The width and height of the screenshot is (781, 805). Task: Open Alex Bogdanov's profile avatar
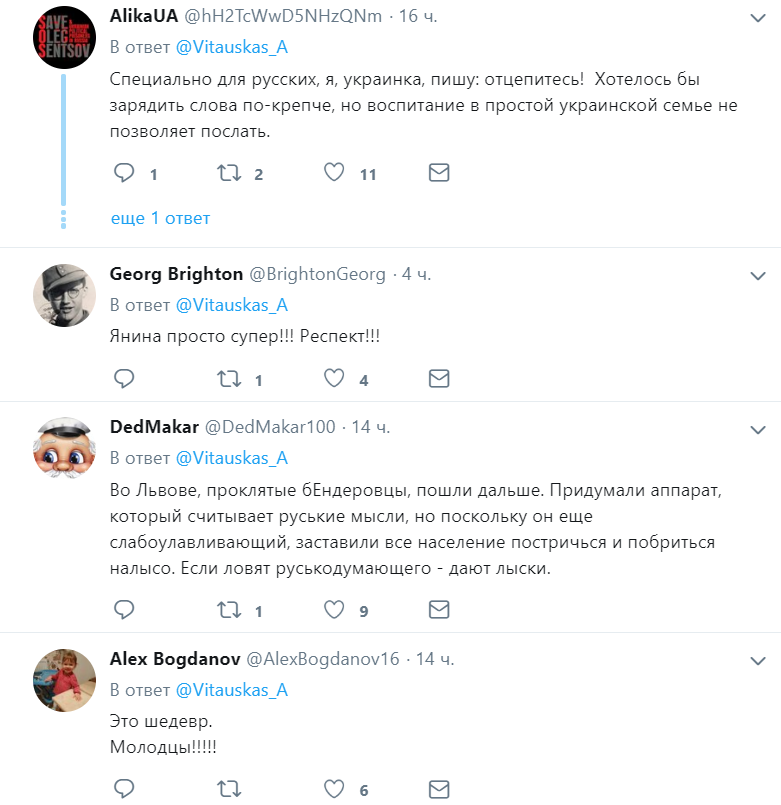click(64, 680)
